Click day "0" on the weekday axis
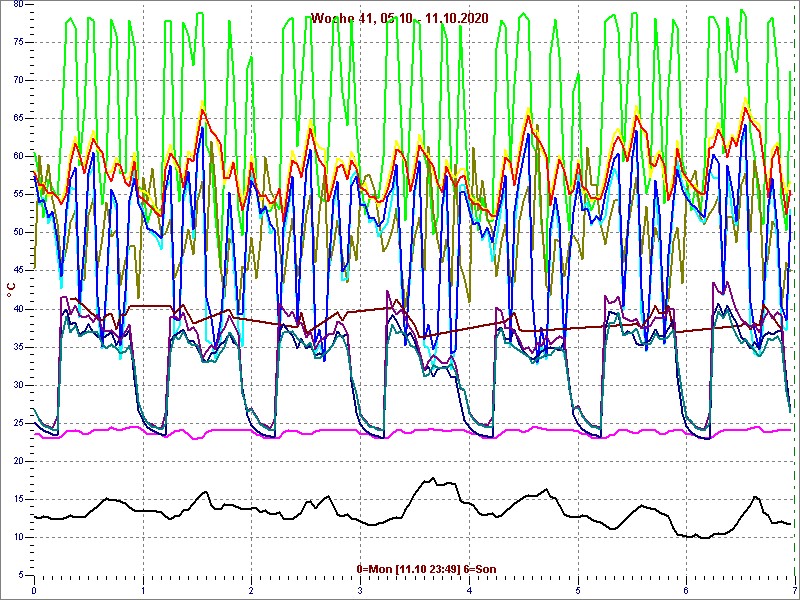 coord(34,591)
